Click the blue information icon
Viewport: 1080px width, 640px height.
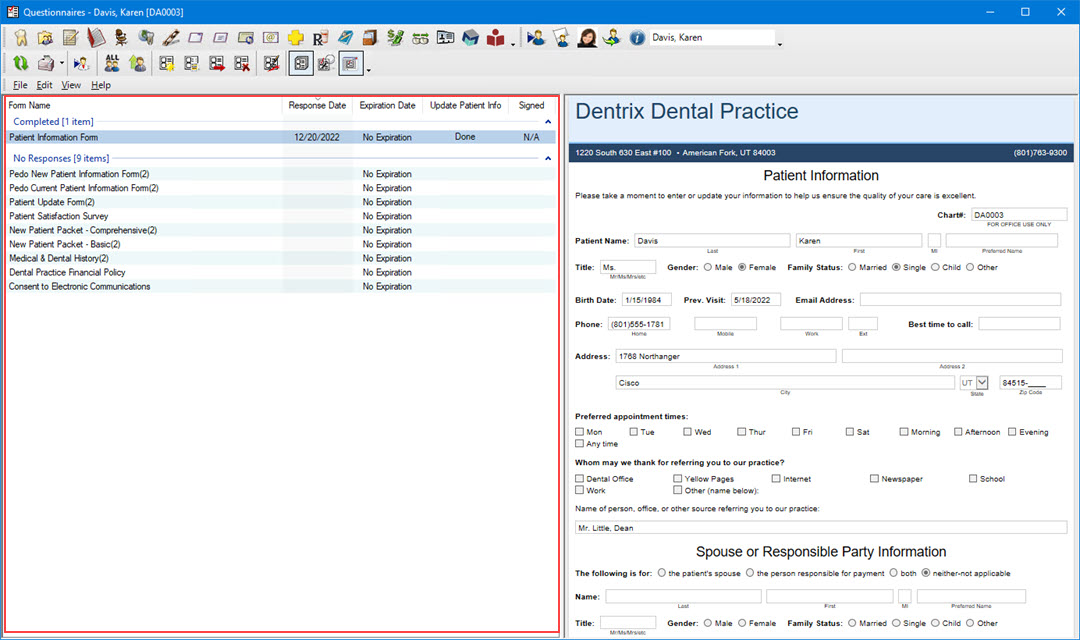pos(637,38)
